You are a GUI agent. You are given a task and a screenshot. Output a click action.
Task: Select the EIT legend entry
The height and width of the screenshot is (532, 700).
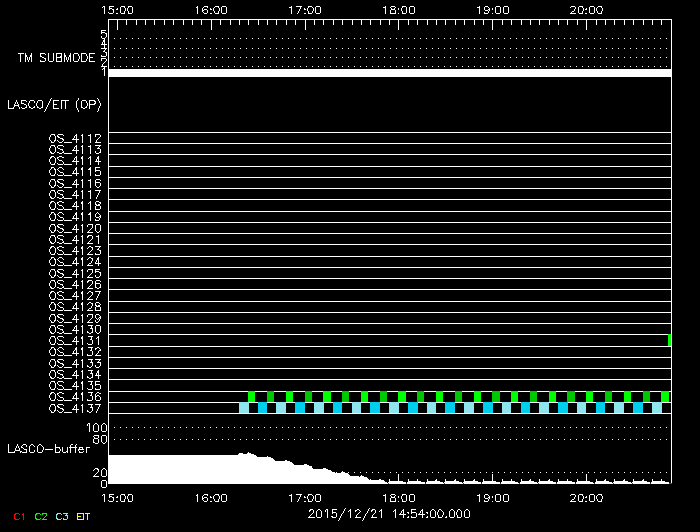(x=84, y=516)
